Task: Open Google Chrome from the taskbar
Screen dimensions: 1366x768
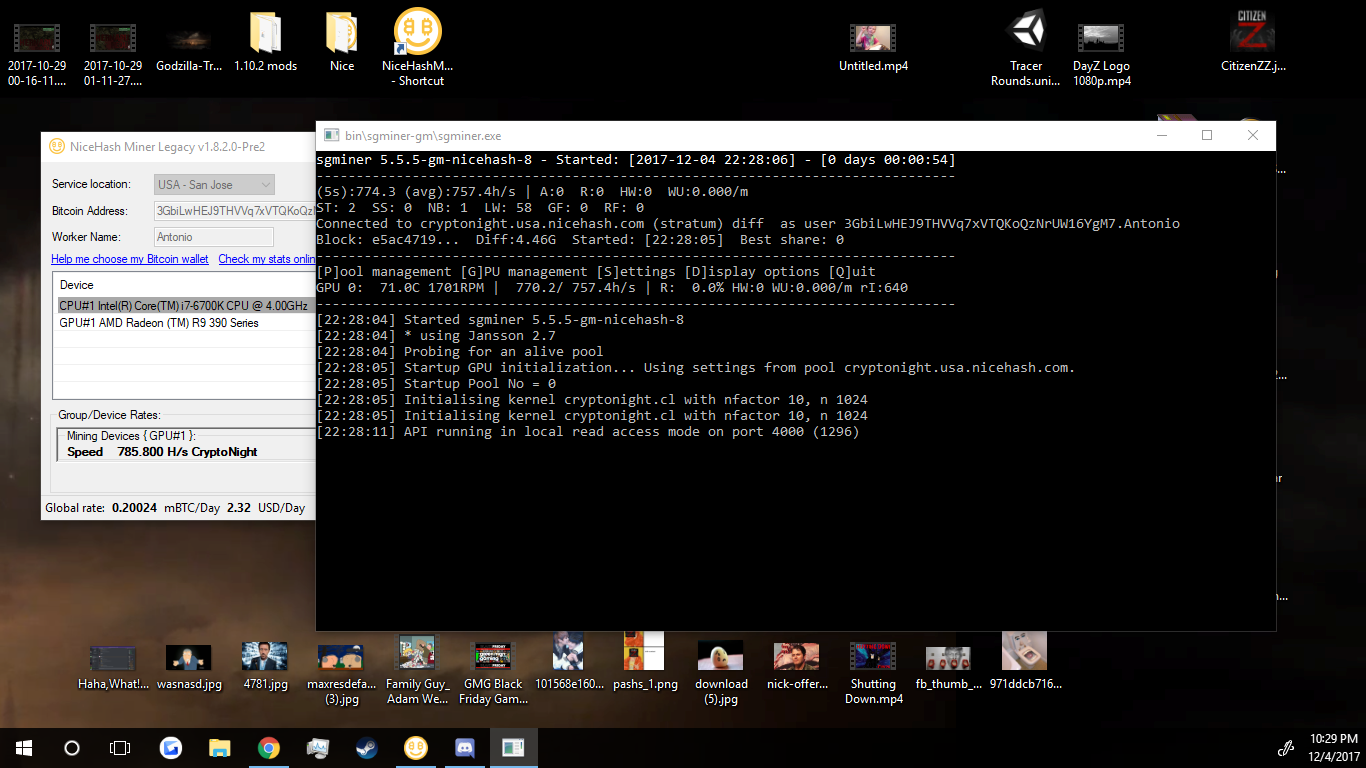Action: [x=268, y=747]
